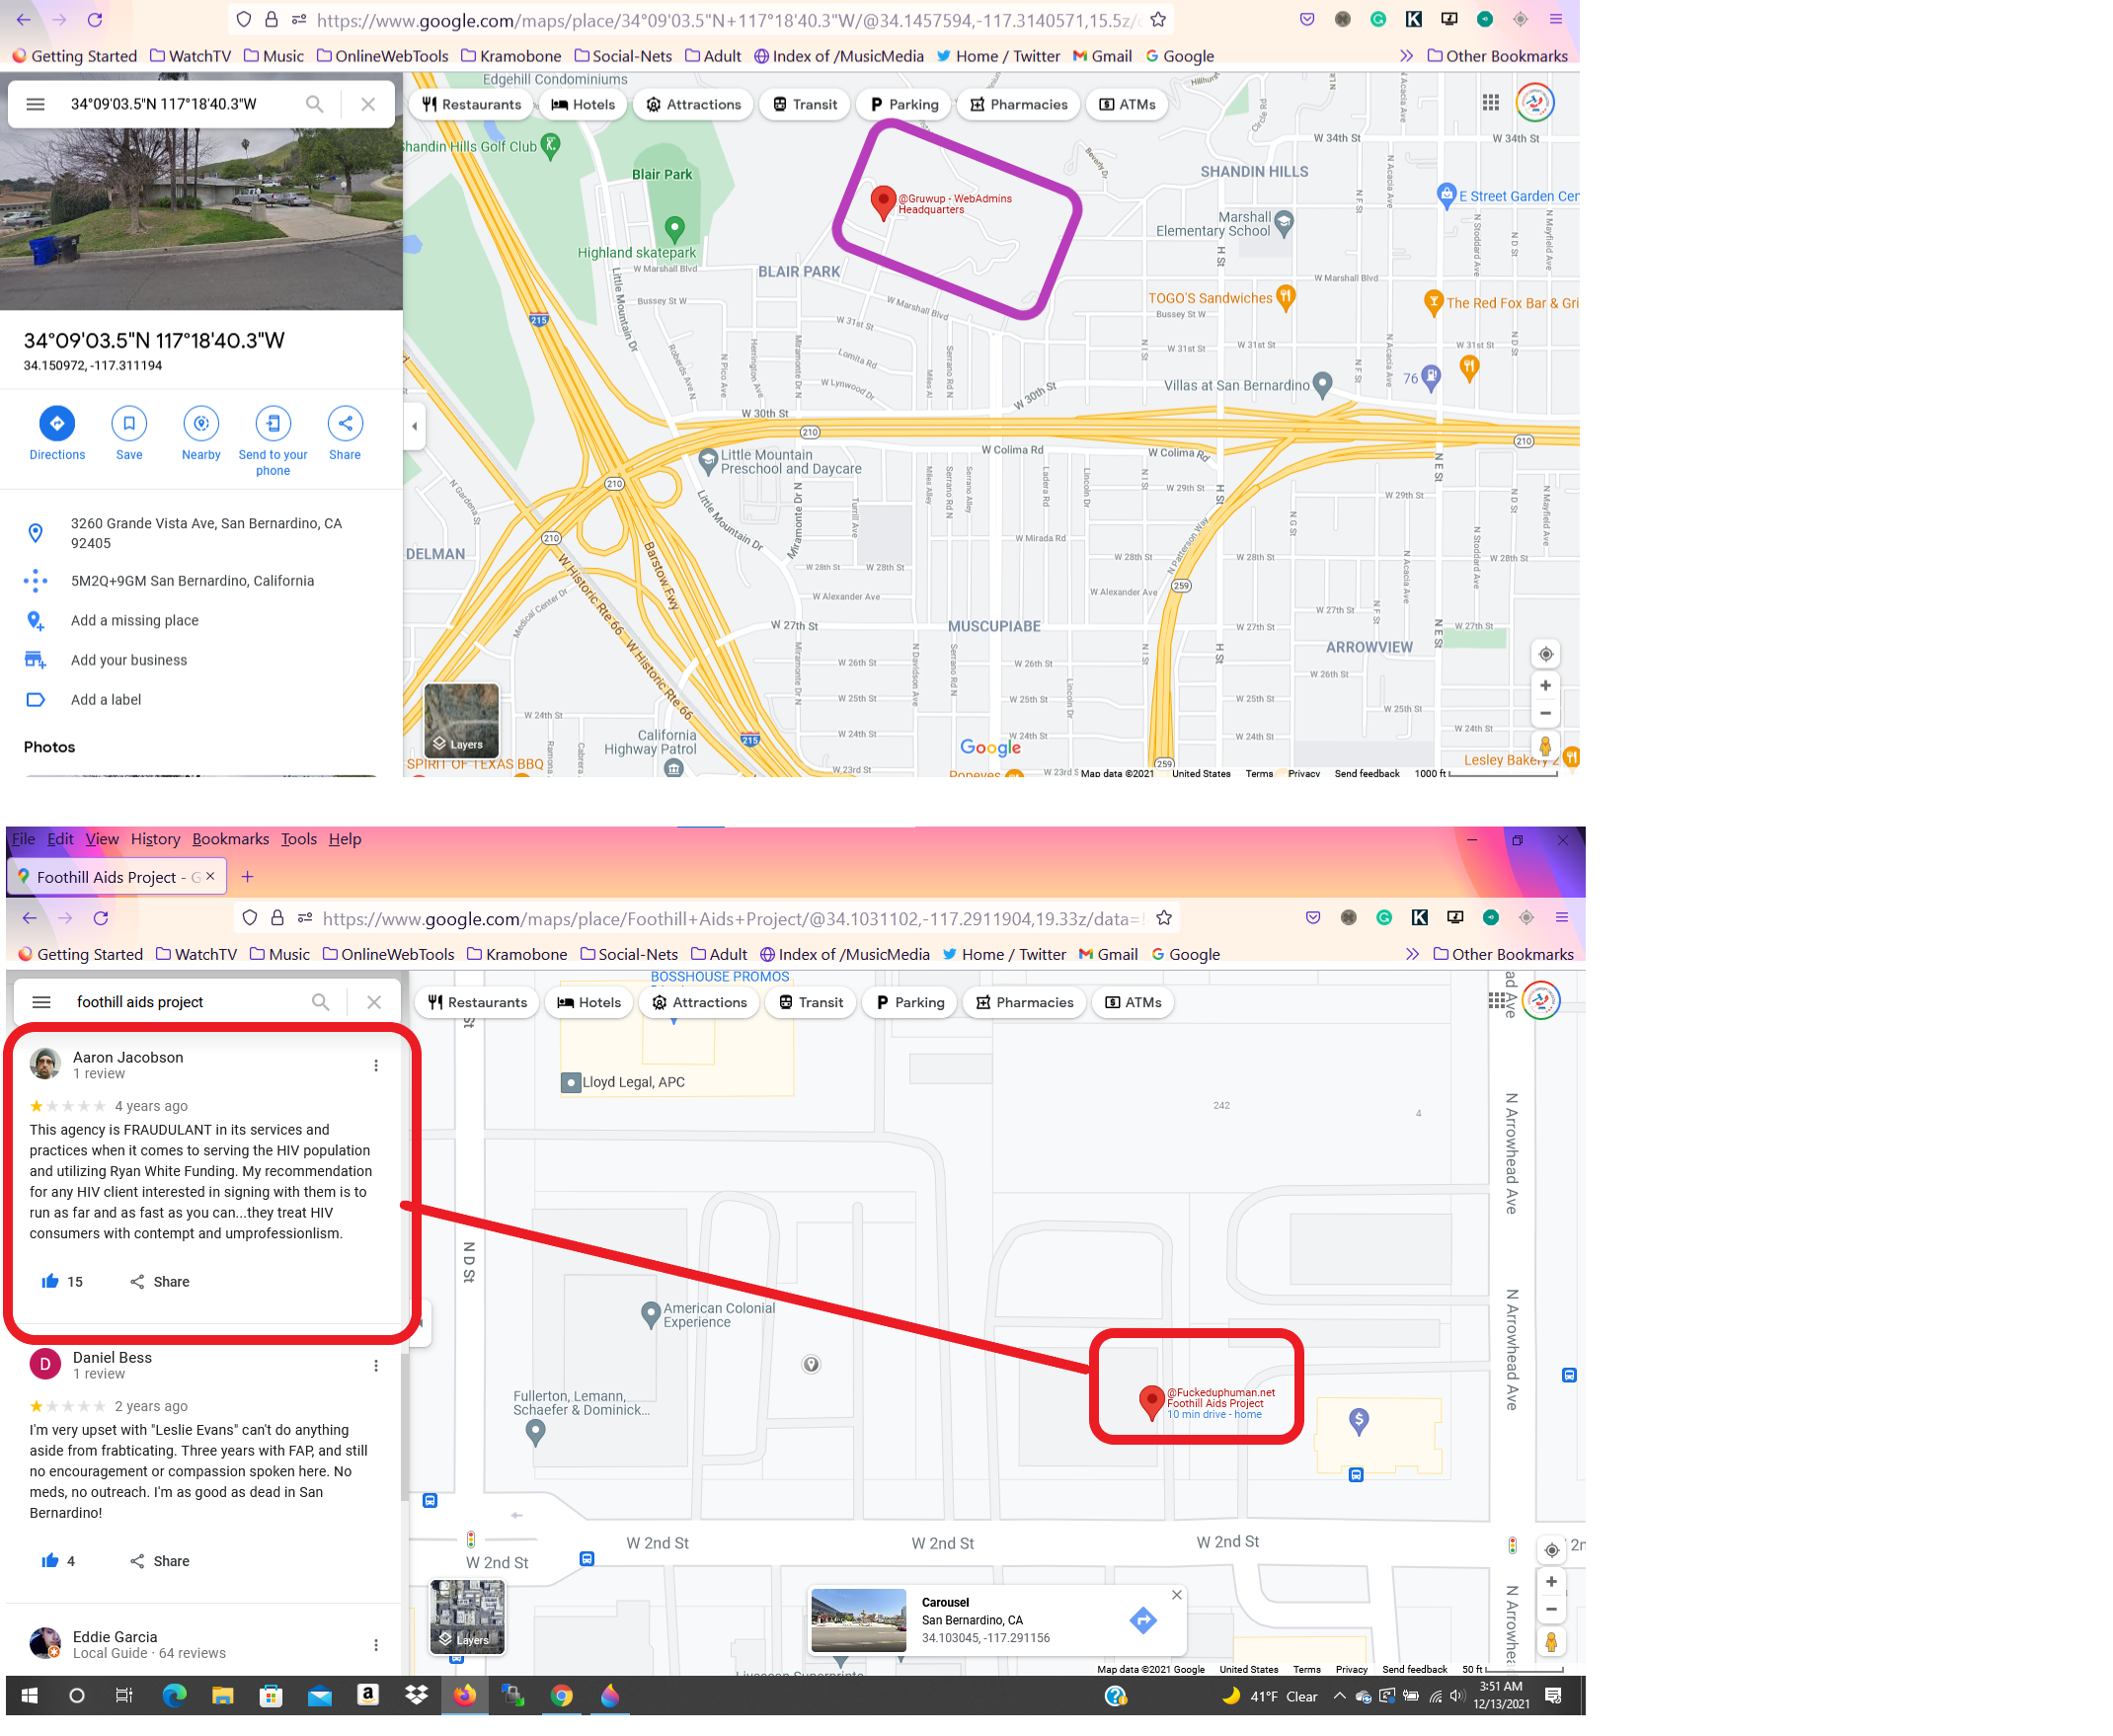Open Maps hamburger menu beside coordinates search box

(x=35, y=104)
